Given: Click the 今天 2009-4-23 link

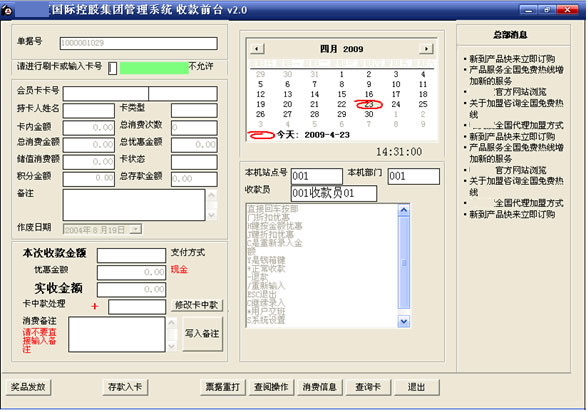Looking at the screenshot, I should pos(313,135).
